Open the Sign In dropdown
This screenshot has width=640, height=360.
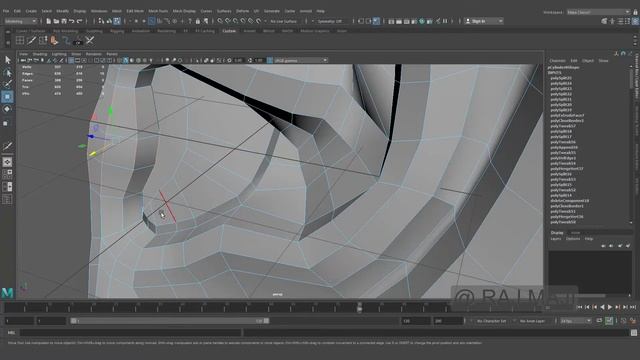(484, 21)
